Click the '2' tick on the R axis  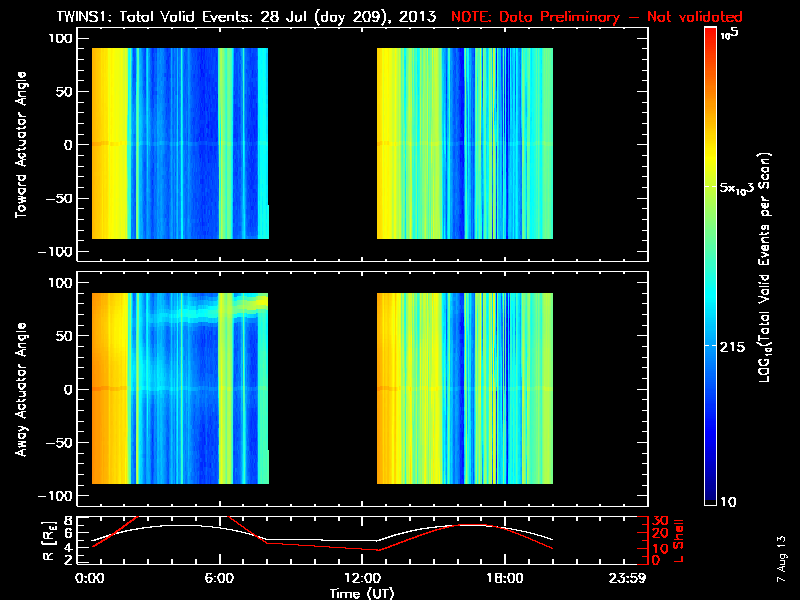click(69, 560)
